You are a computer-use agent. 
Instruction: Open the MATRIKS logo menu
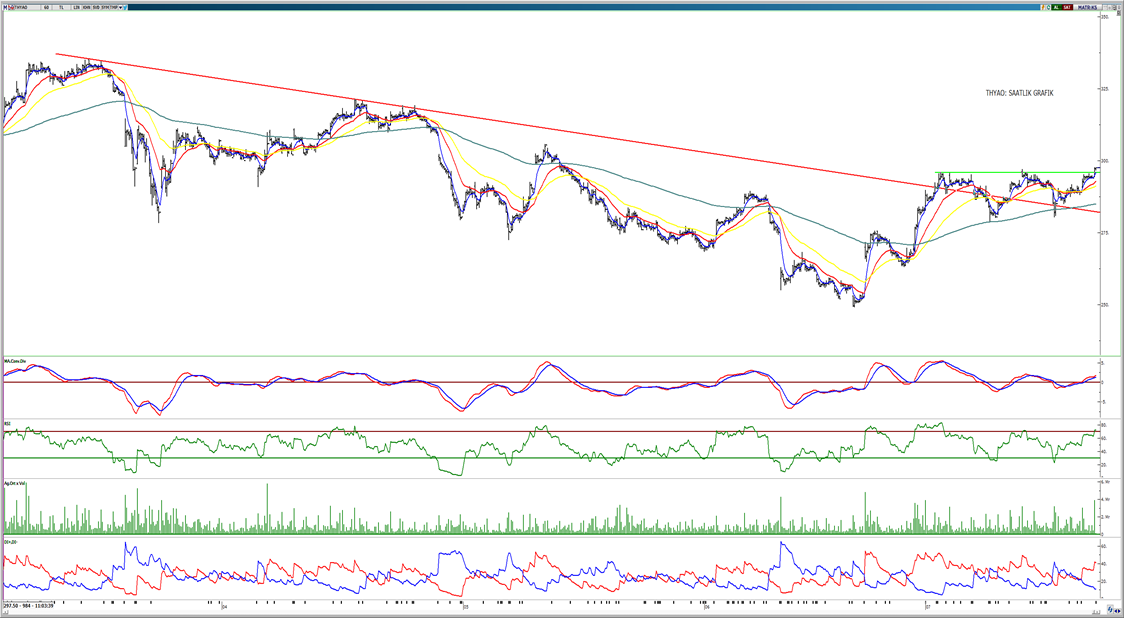click(x=1087, y=7)
